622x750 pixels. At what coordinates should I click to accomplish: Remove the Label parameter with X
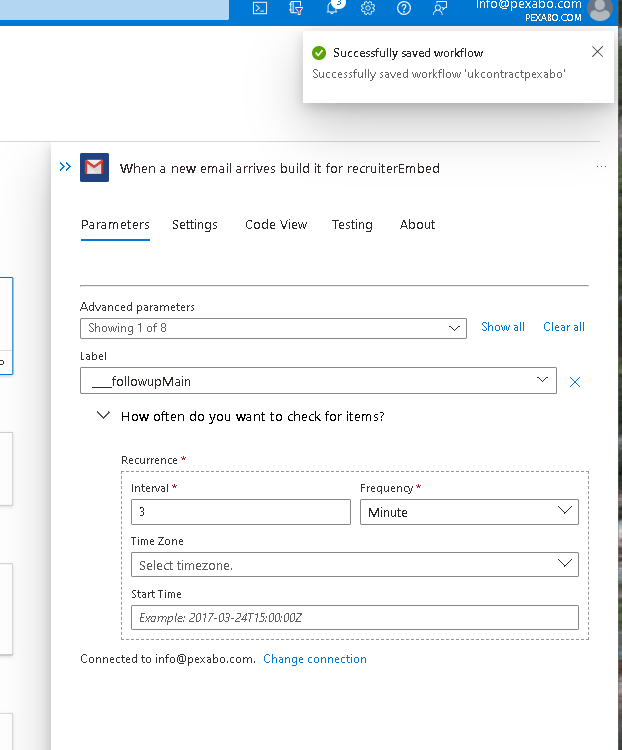[575, 382]
